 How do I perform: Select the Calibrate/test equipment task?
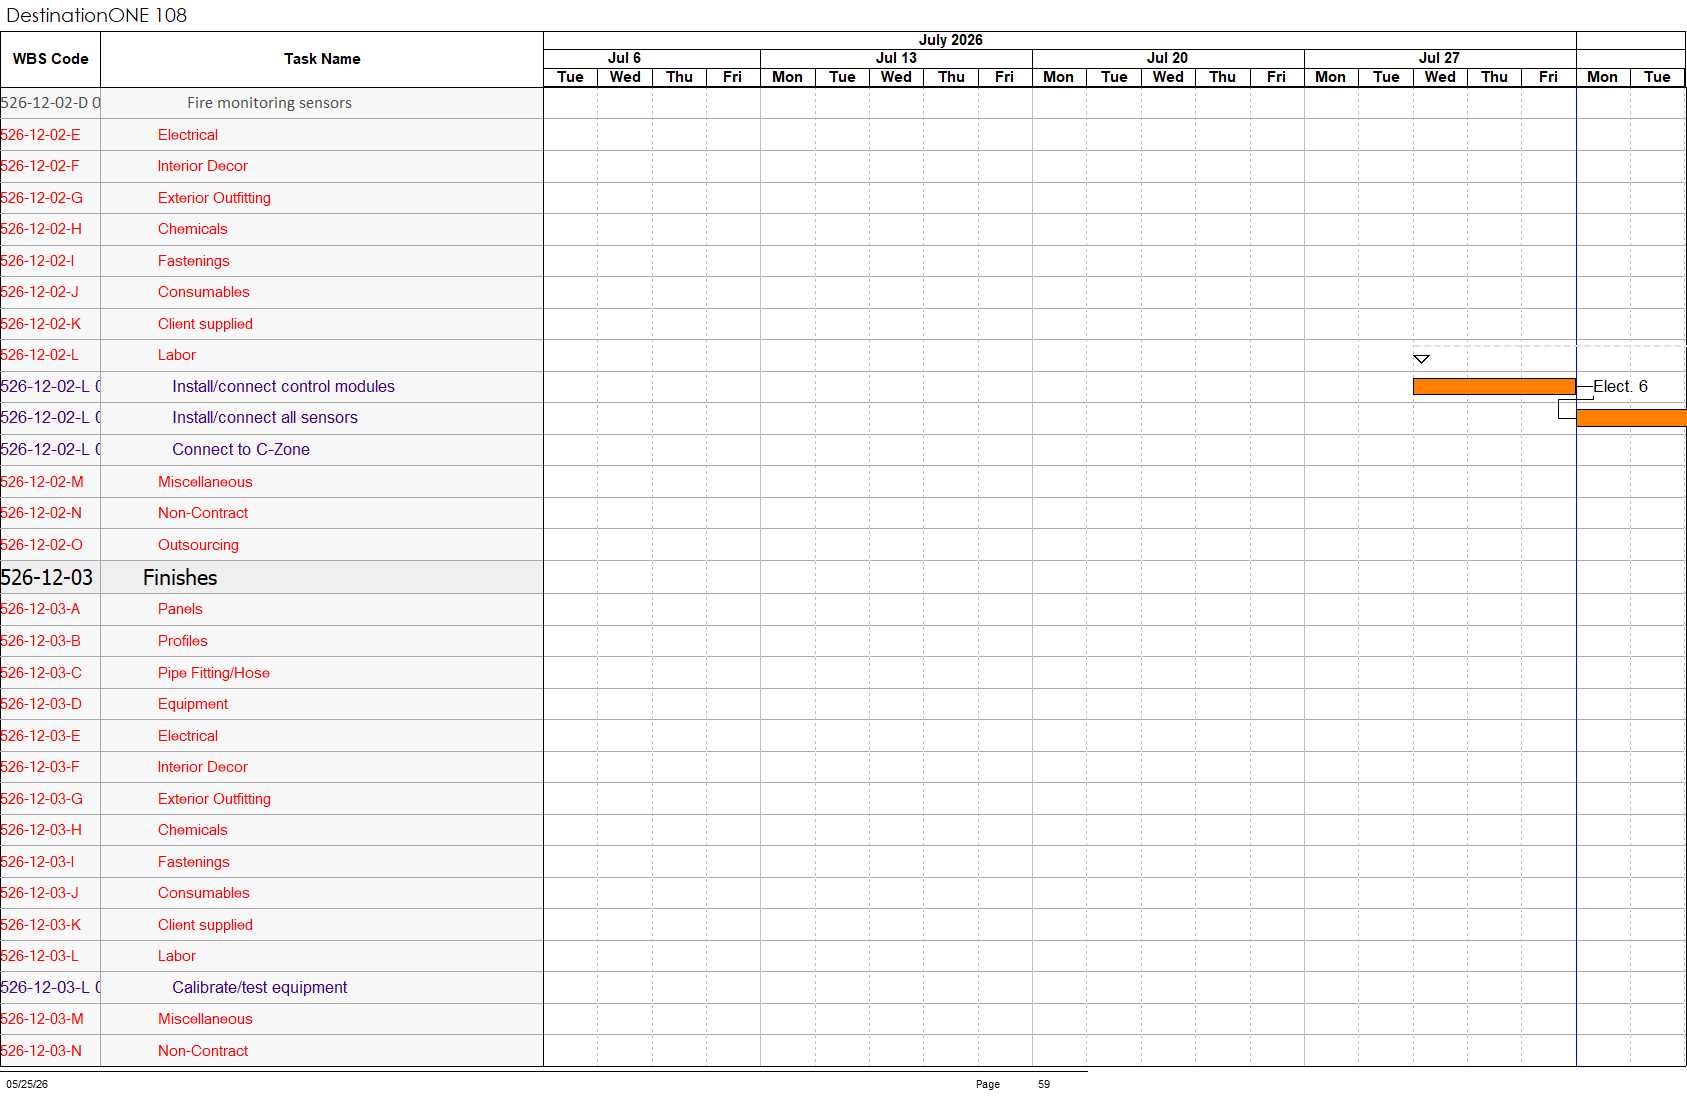coord(259,987)
